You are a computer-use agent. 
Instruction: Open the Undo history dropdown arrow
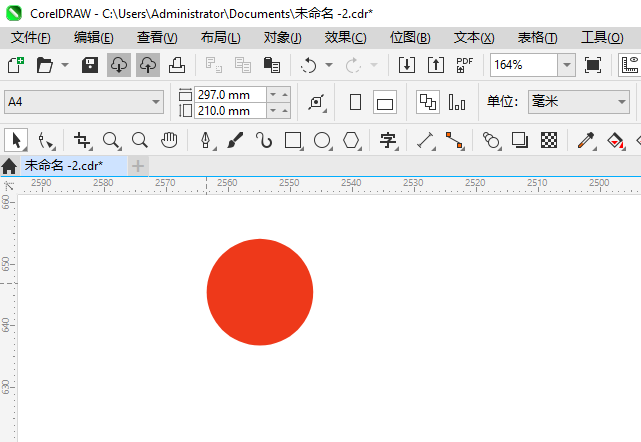329,65
